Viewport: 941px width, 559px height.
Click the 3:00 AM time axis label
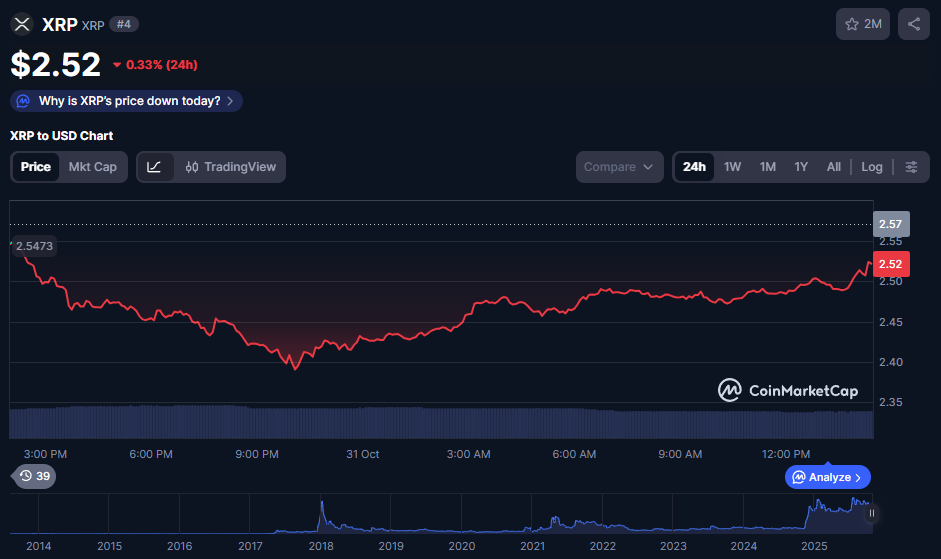click(x=469, y=455)
